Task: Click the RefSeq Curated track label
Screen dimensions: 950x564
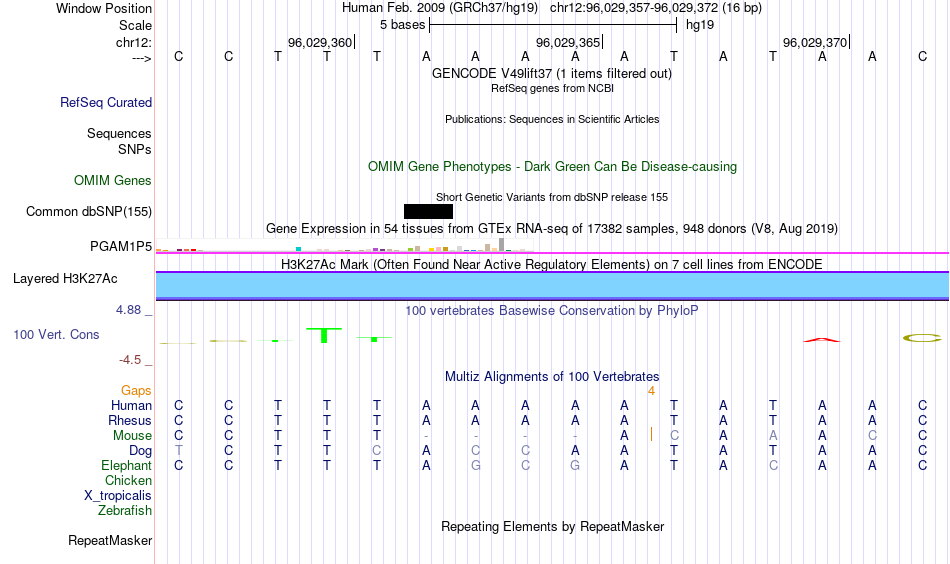Action: (106, 102)
